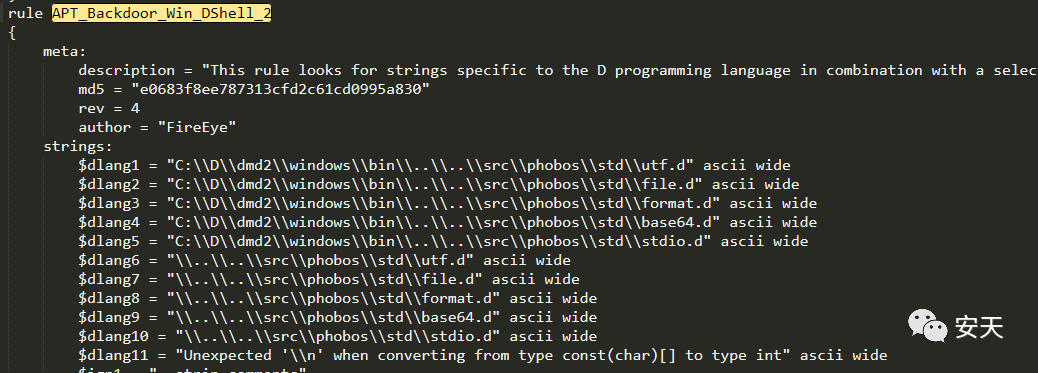Click the $dlang6 variable name
The height and width of the screenshot is (373, 1038).
pos(109,260)
